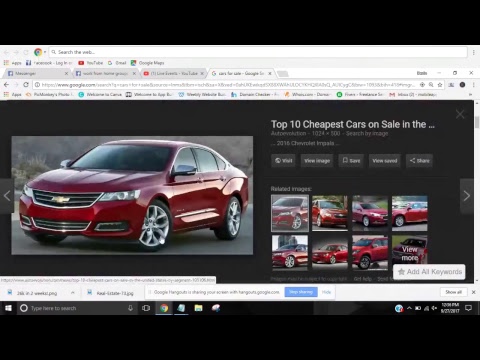Switch to the work from home groups tab

[x=105, y=73]
